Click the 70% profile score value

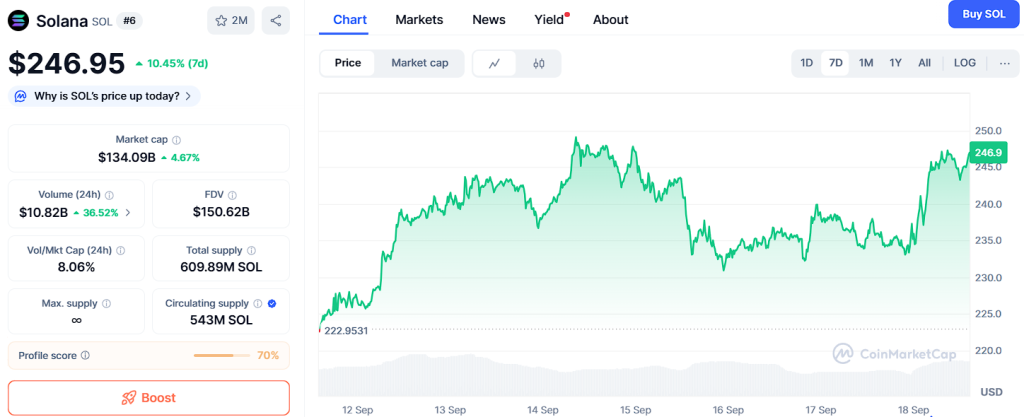pyautogui.click(x=268, y=356)
